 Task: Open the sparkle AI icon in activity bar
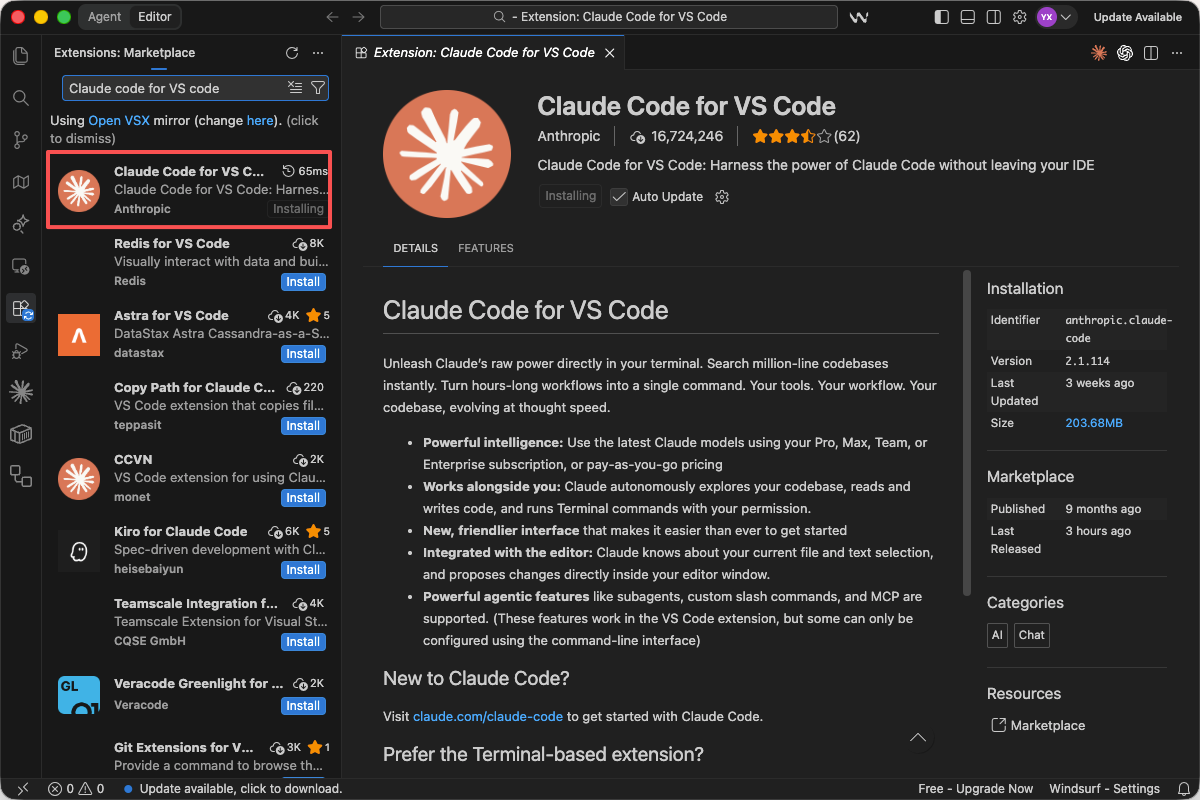[20, 224]
